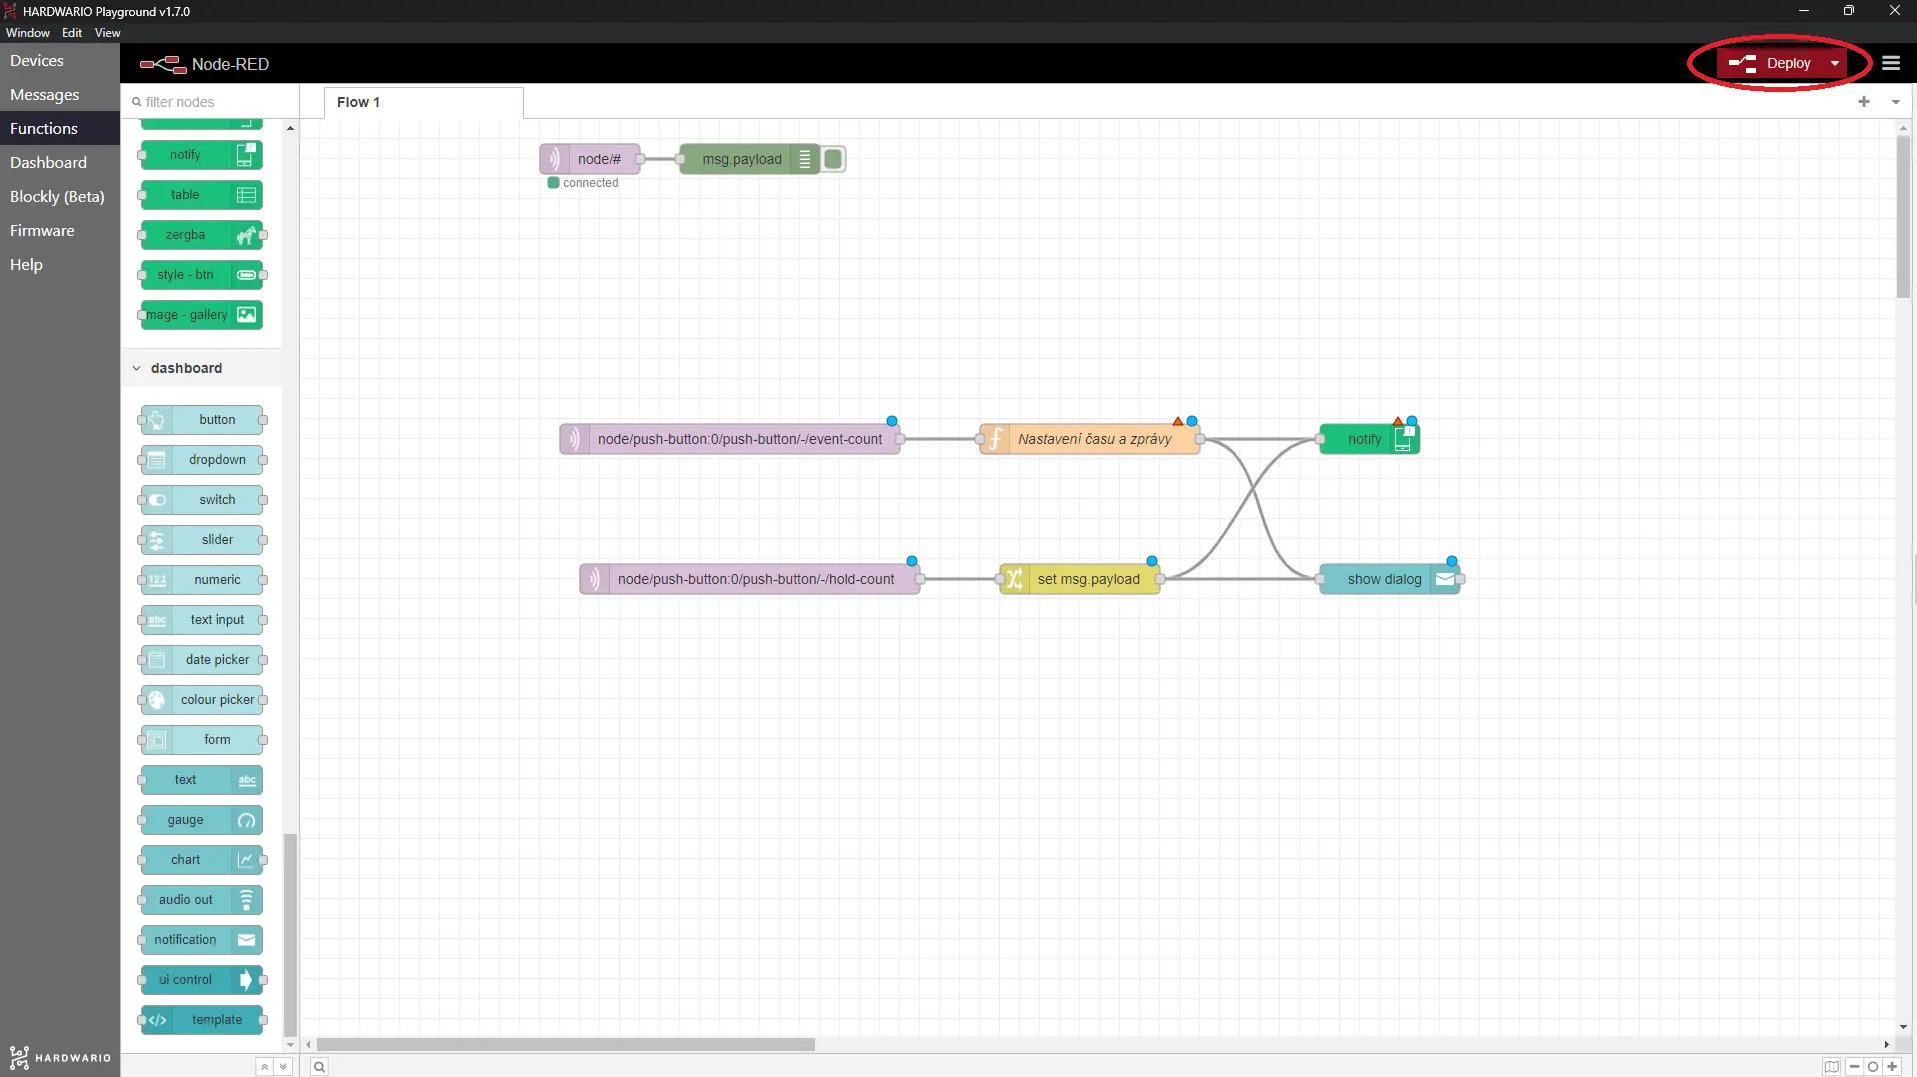This screenshot has height=1077, width=1917.
Task: Select the event-count MQTT input node
Action: click(730, 439)
